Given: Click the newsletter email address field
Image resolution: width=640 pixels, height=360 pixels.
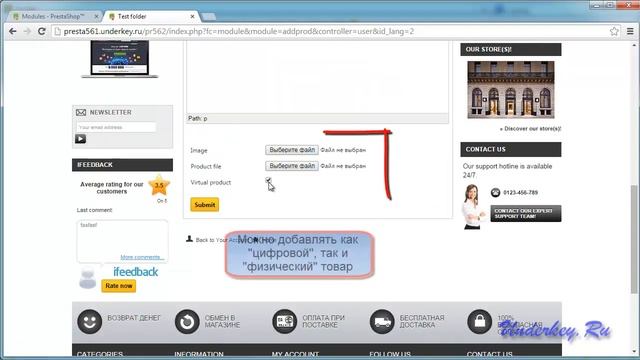Looking at the screenshot, I should click(116, 127).
